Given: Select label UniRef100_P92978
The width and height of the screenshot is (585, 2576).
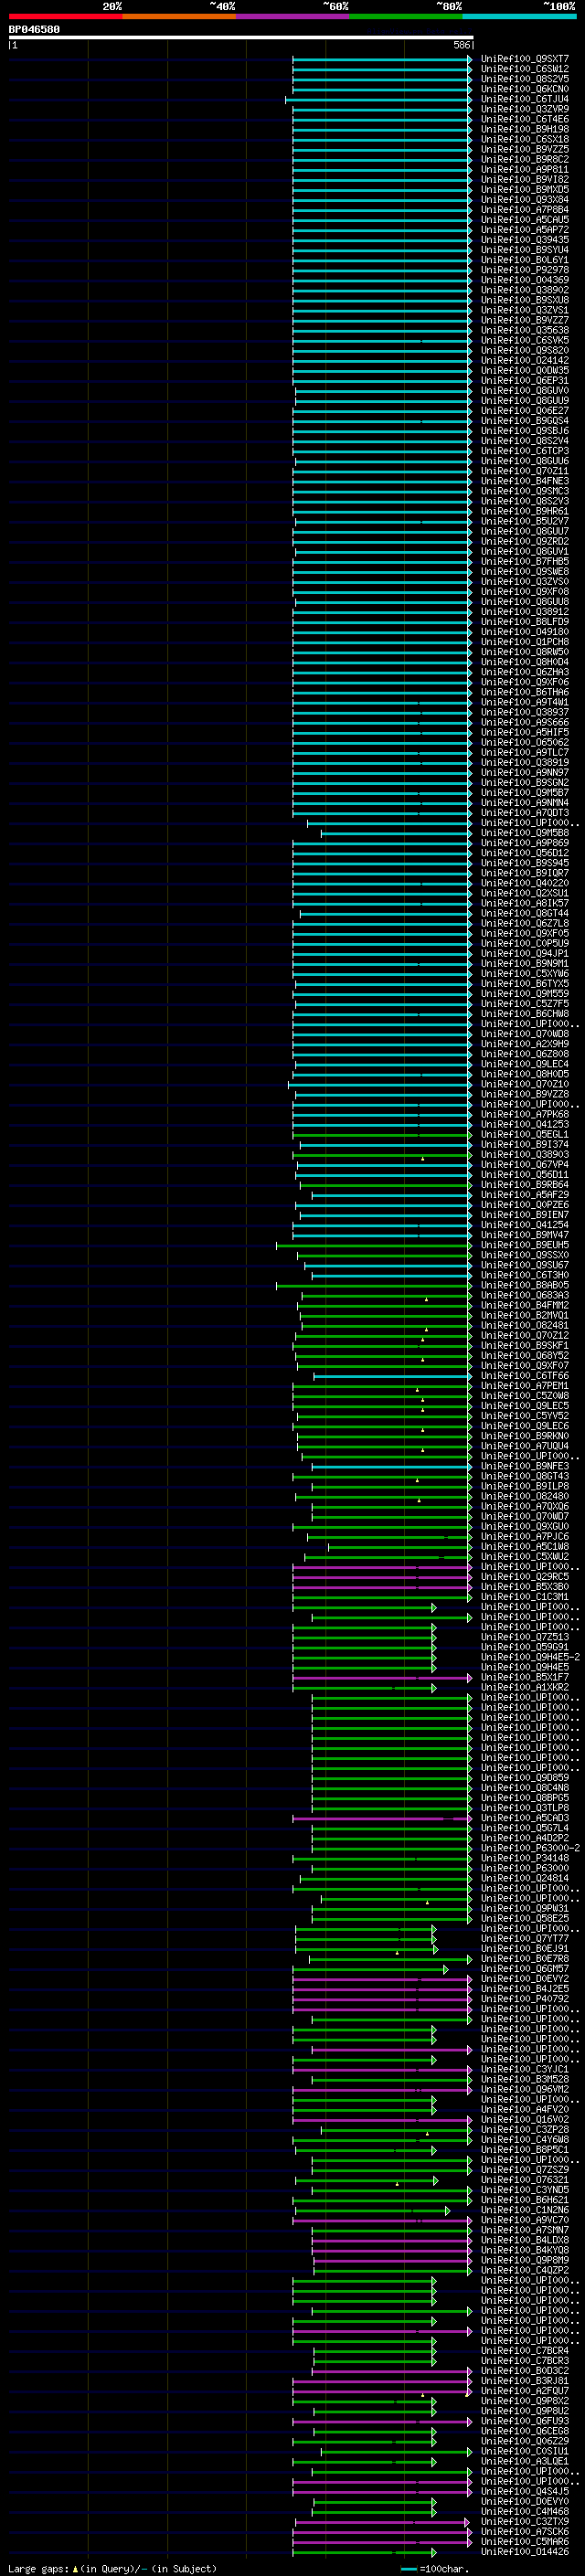Looking at the screenshot, I should [525, 270].
